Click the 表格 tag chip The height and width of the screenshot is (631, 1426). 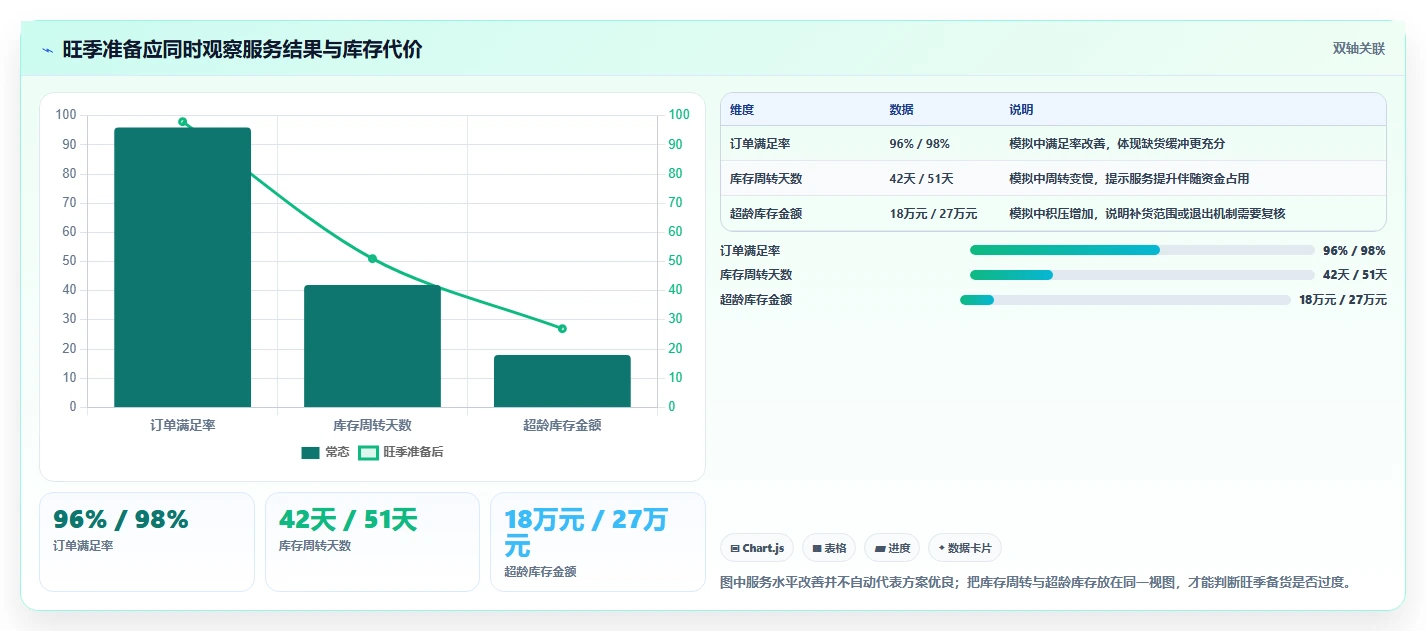click(829, 548)
